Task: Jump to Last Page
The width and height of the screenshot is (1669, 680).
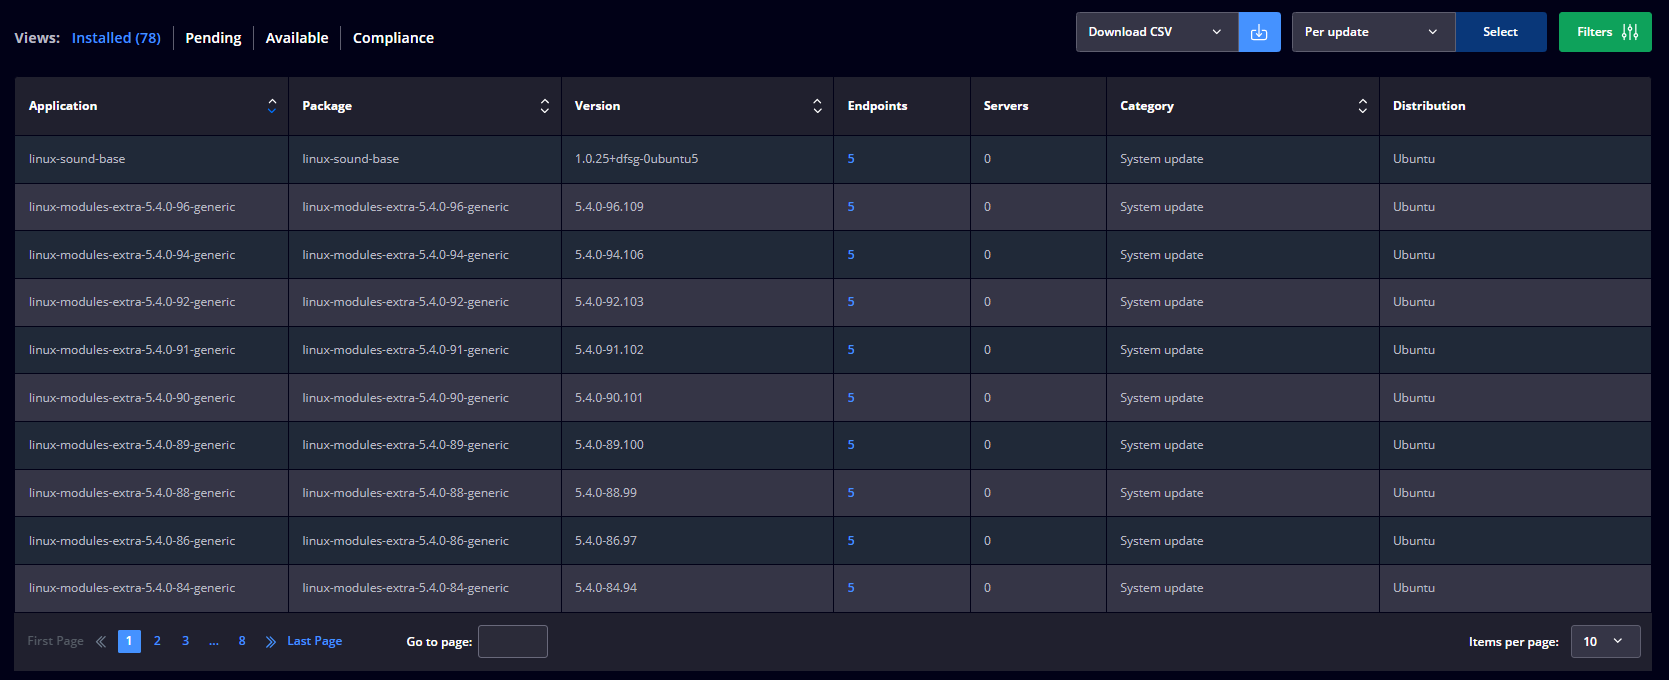Action: pos(314,641)
